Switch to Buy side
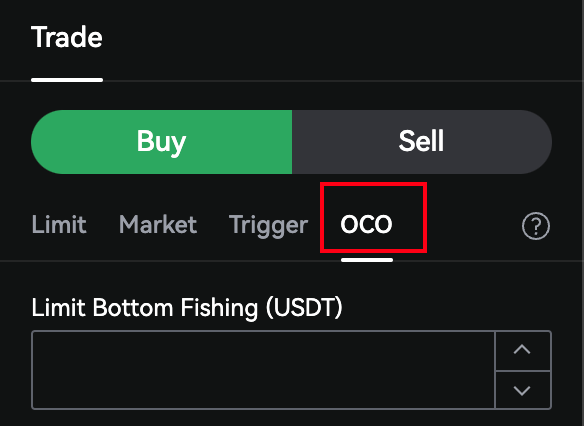 tap(161, 142)
